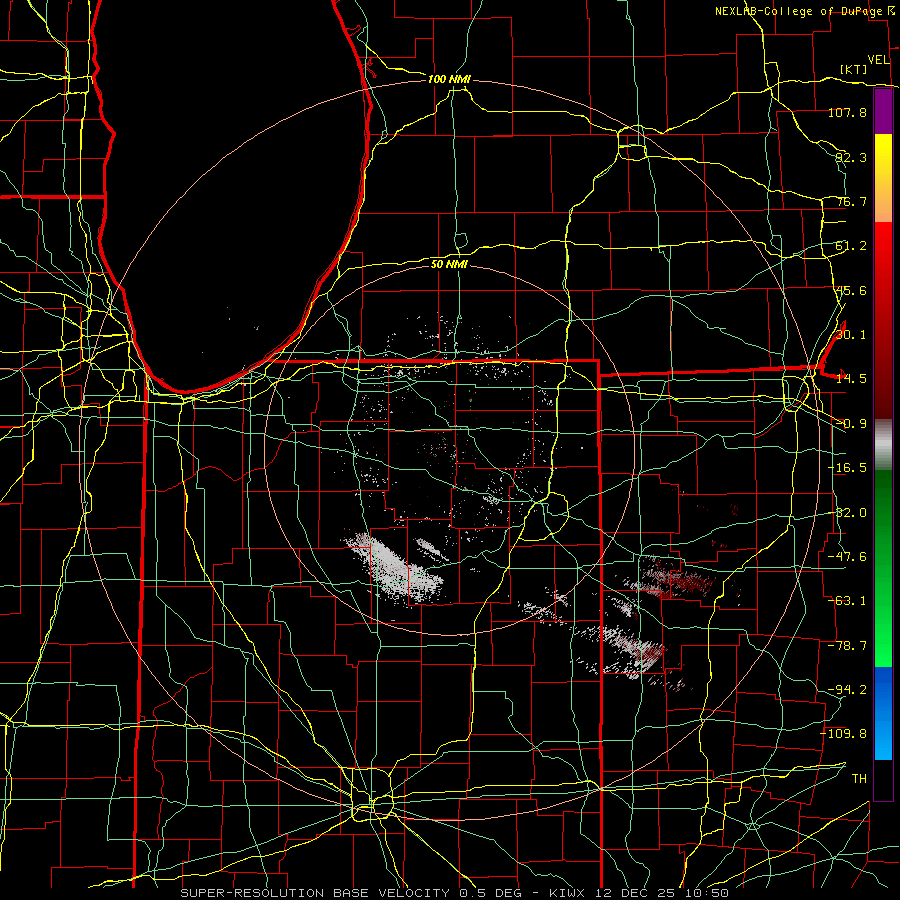Click the 45.6 velocity scale value
900x900 pixels.
coord(851,290)
